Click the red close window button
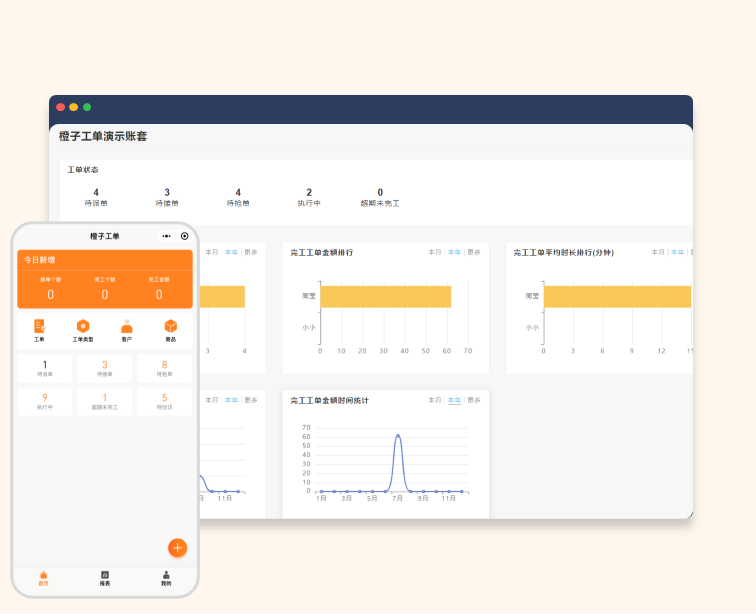Image resolution: width=756 pixels, height=614 pixels. (61, 107)
